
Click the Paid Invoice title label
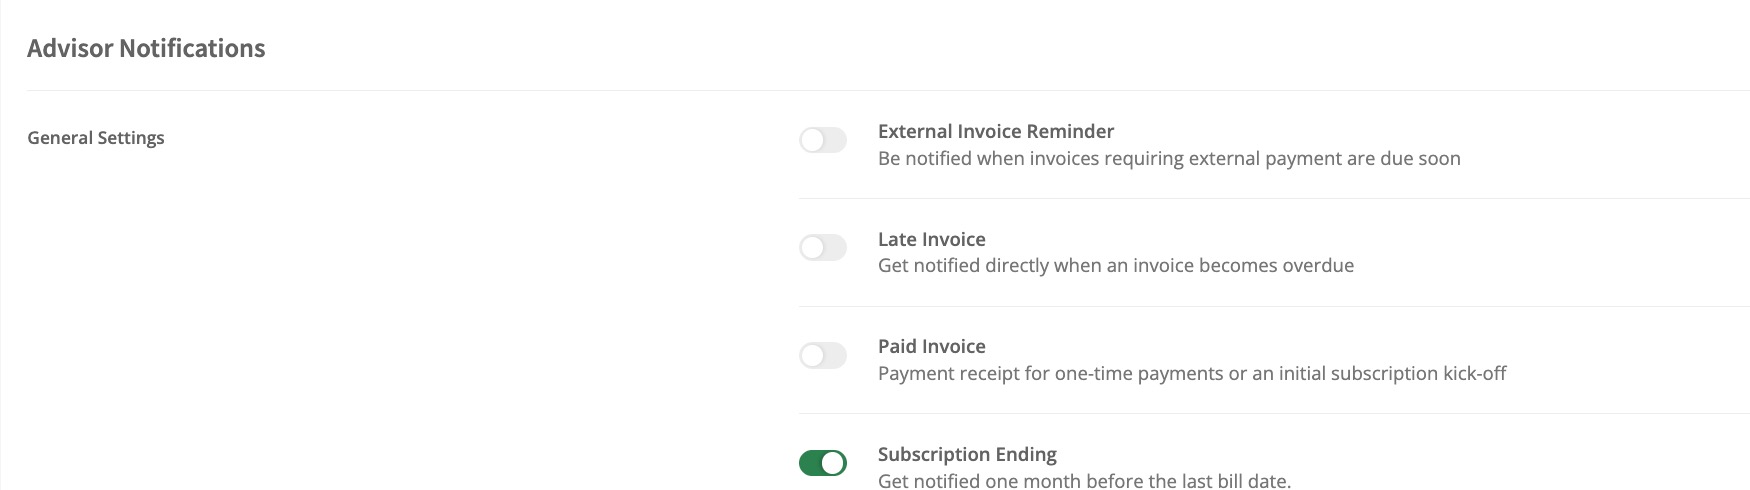[x=932, y=346]
